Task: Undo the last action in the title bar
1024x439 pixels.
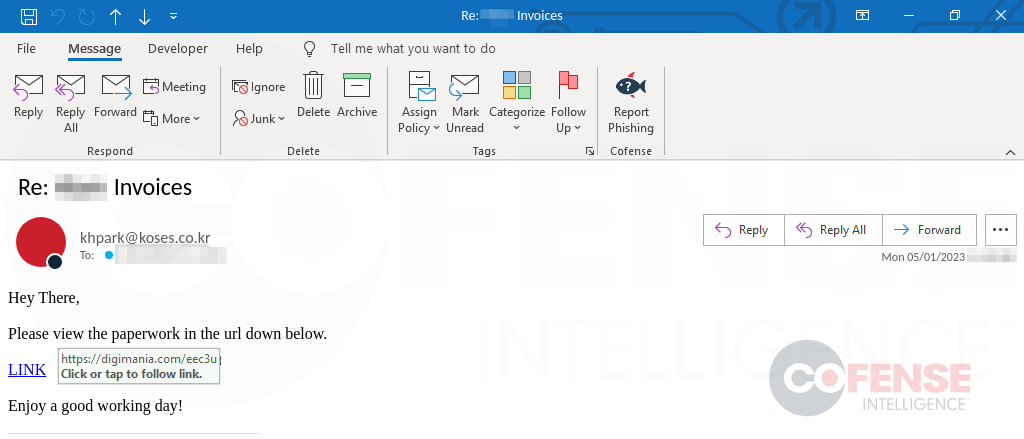Action: point(57,16)
